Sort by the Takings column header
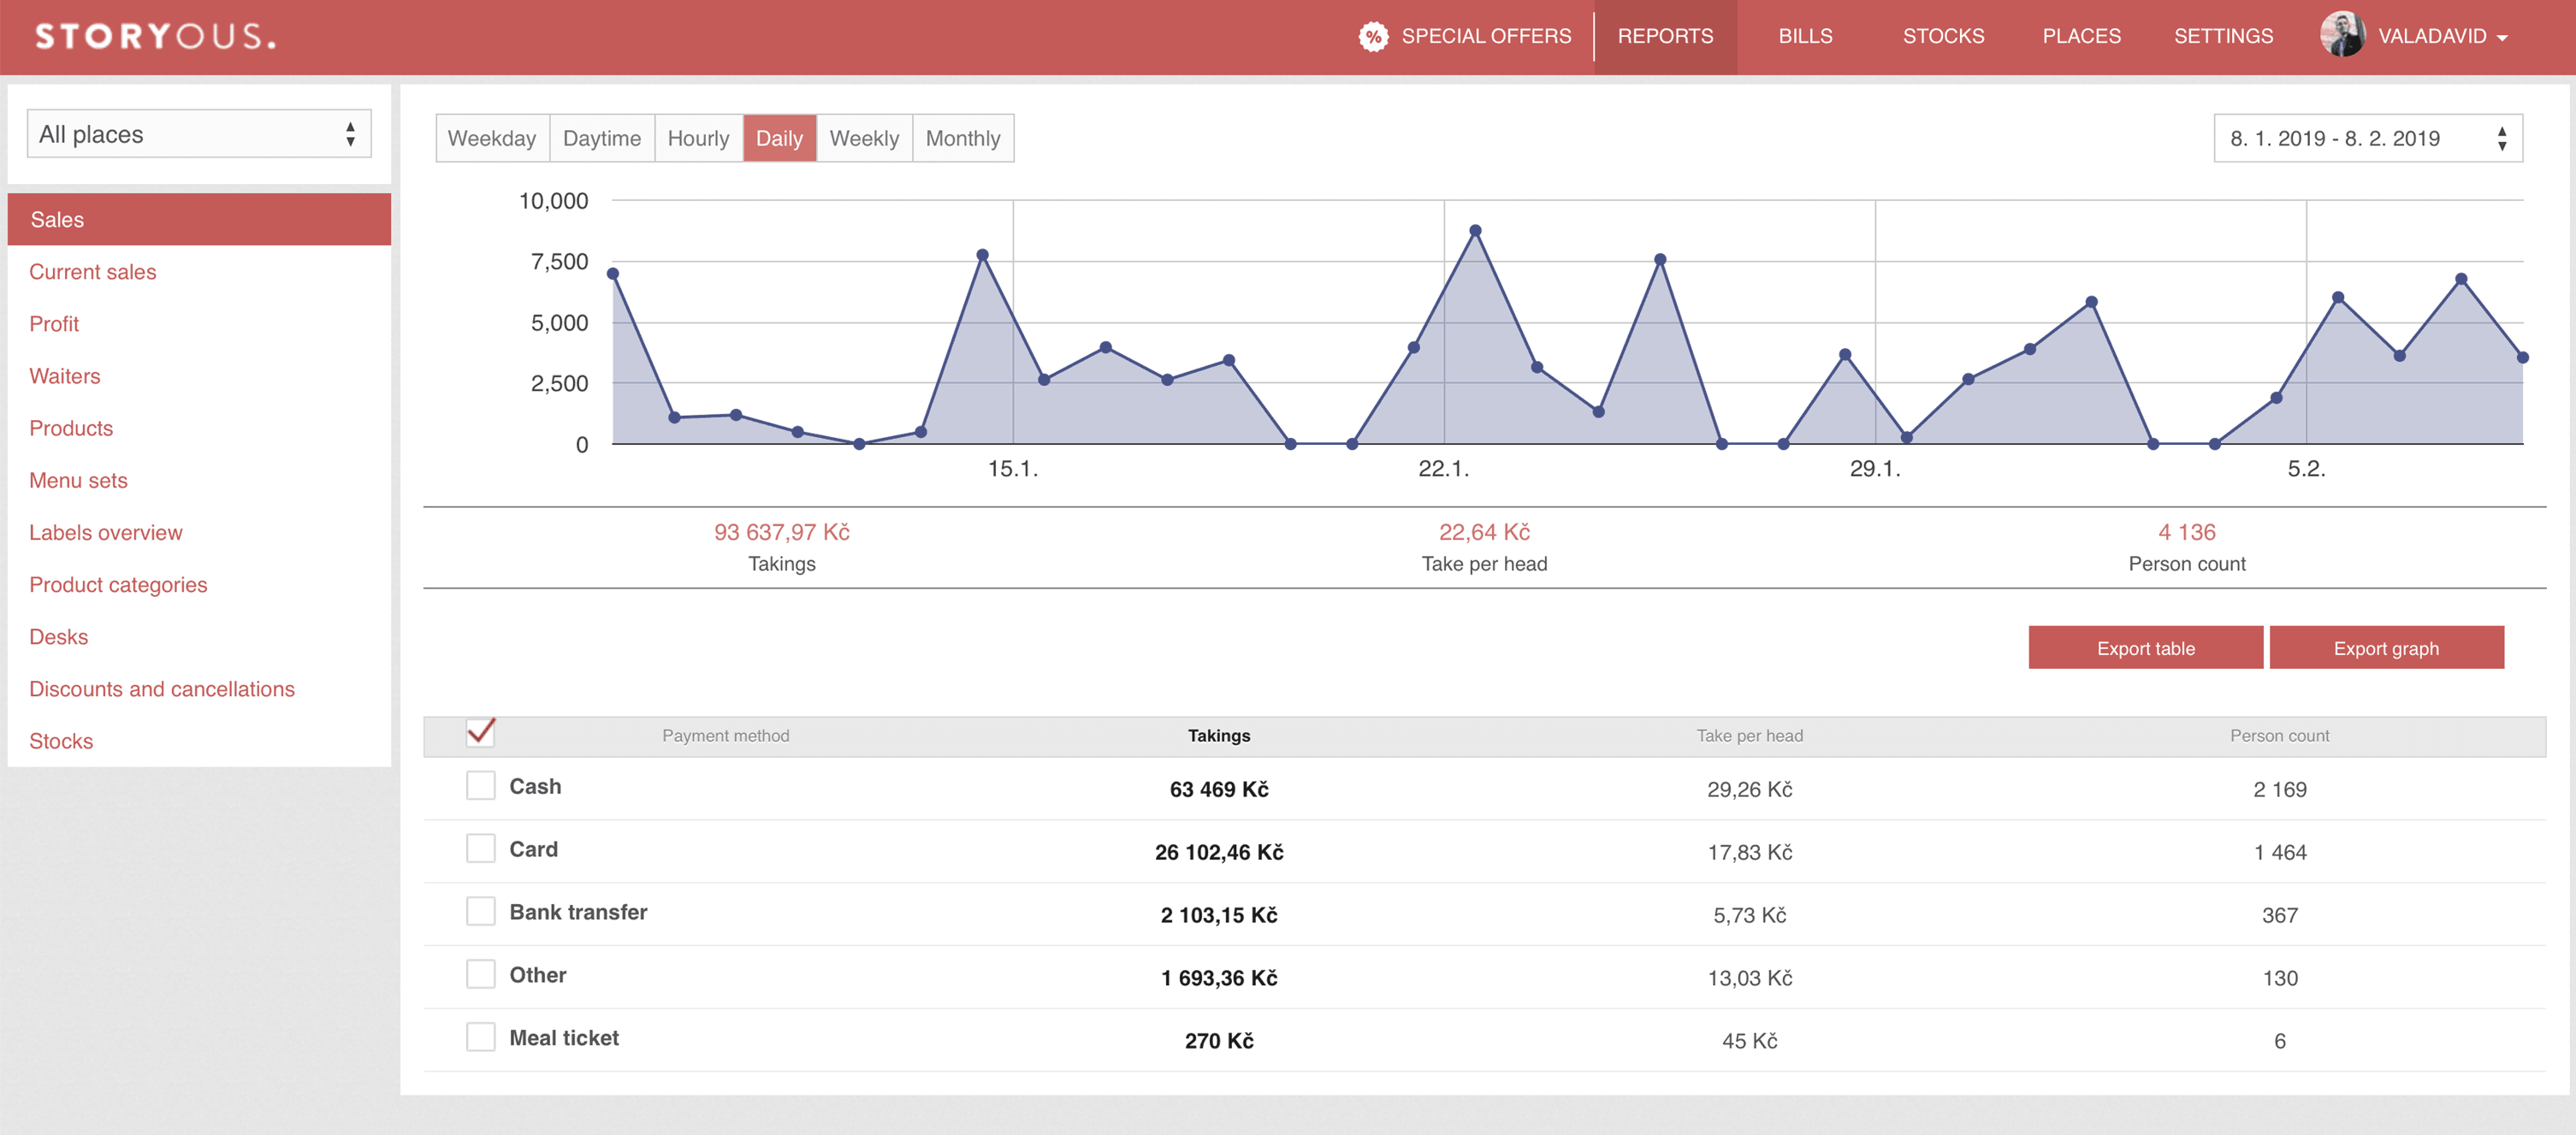 pyautogui.click(x=1218, y=736)
